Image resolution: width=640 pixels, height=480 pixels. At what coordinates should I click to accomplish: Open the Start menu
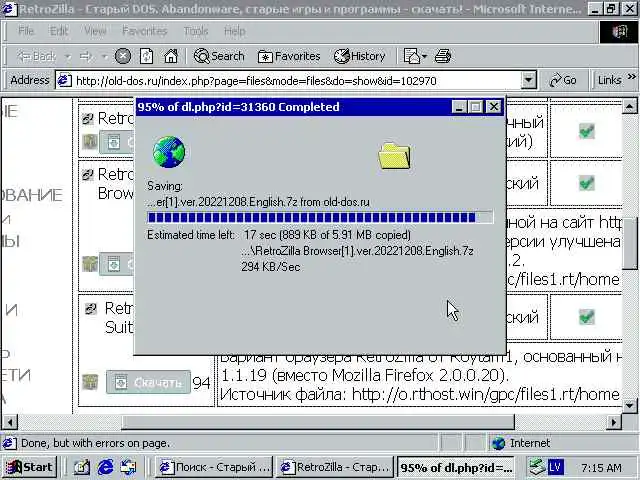pyautogui.click(x=30, y=467)
